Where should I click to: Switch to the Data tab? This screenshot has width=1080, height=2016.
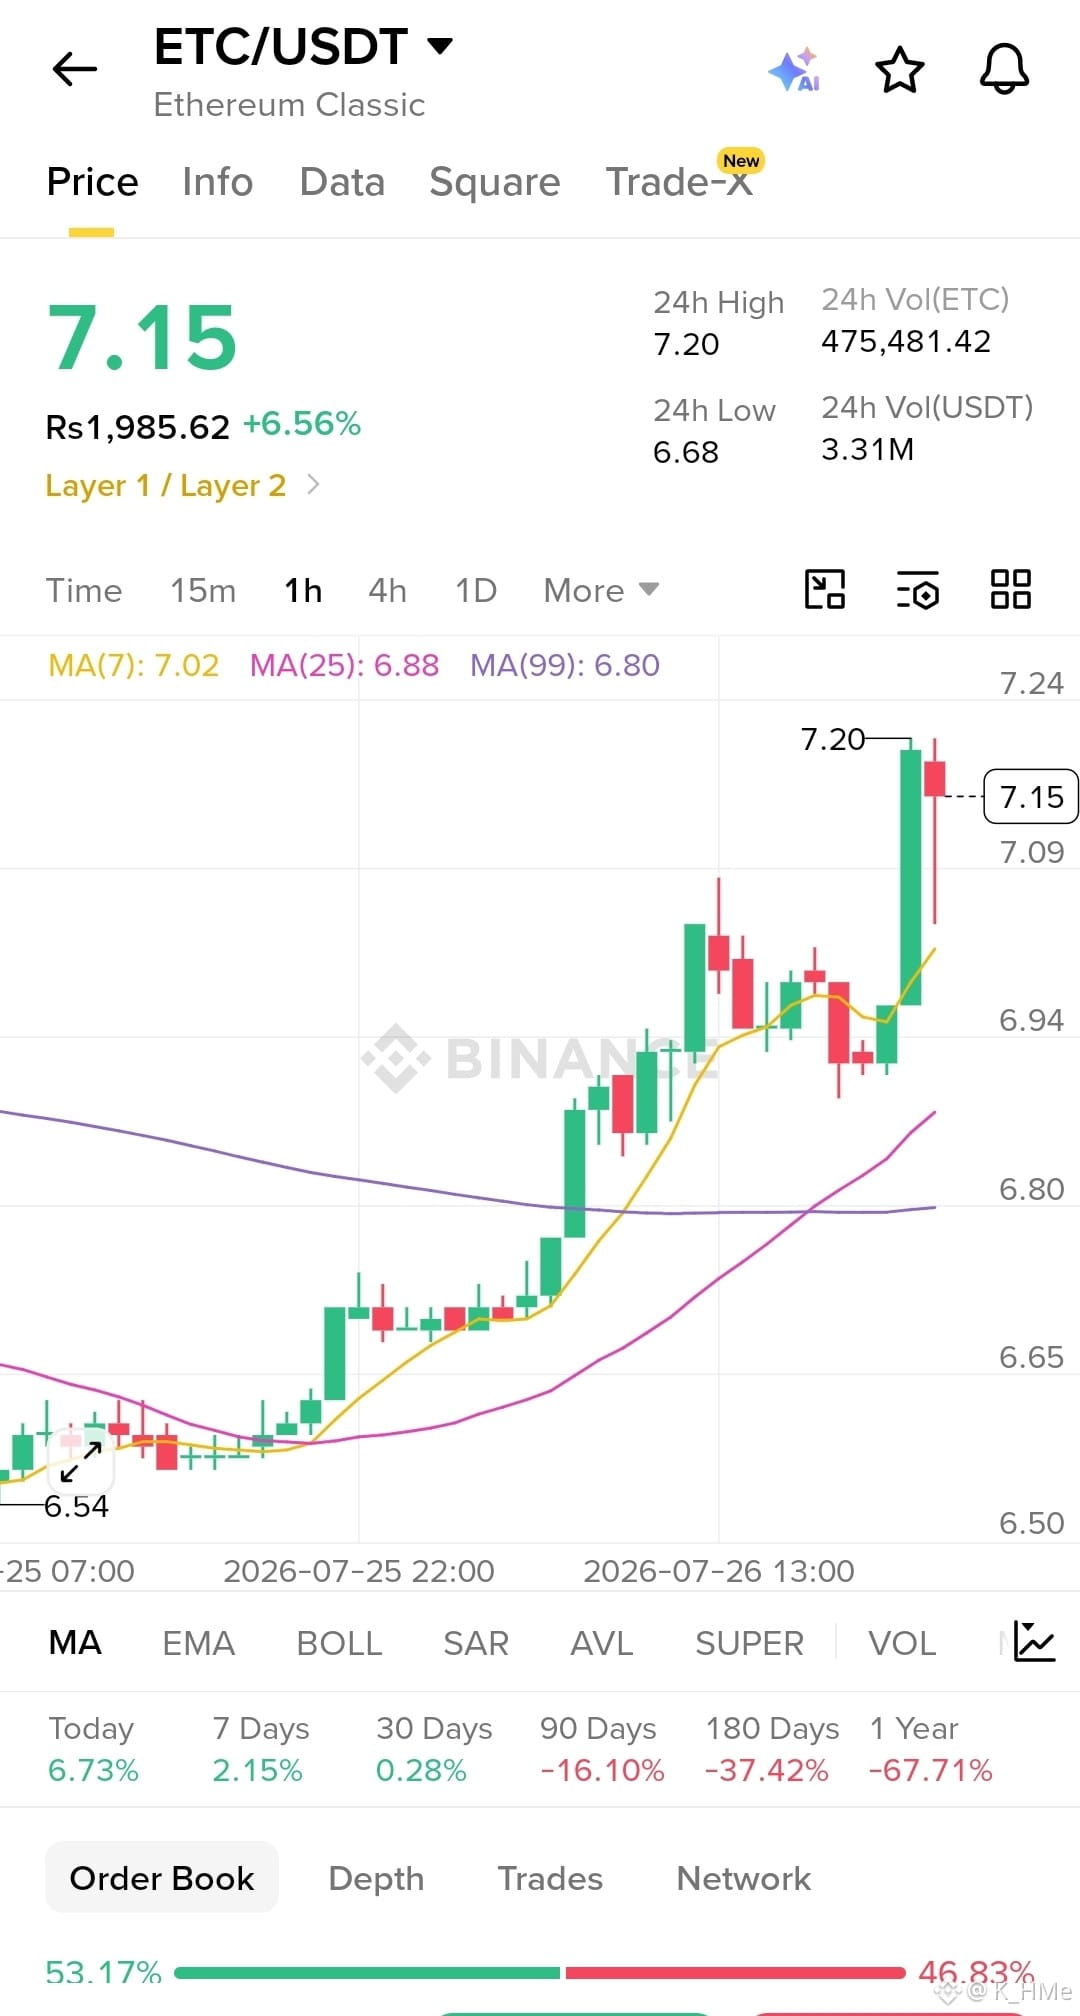342,182
